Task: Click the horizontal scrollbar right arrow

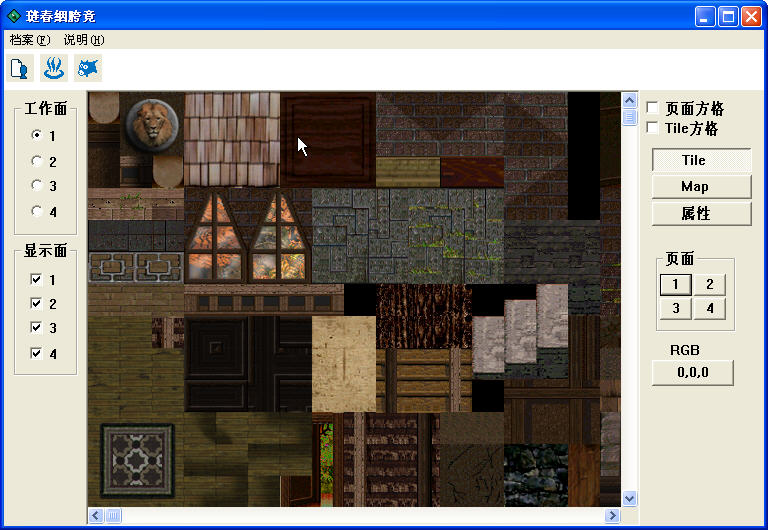Action: point(612,515)
